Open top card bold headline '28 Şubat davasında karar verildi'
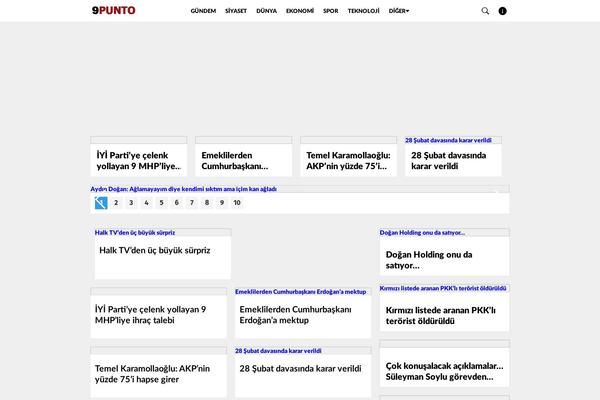Image resolution: width=600 pixels, height=400 pixels. pos(448,161)
